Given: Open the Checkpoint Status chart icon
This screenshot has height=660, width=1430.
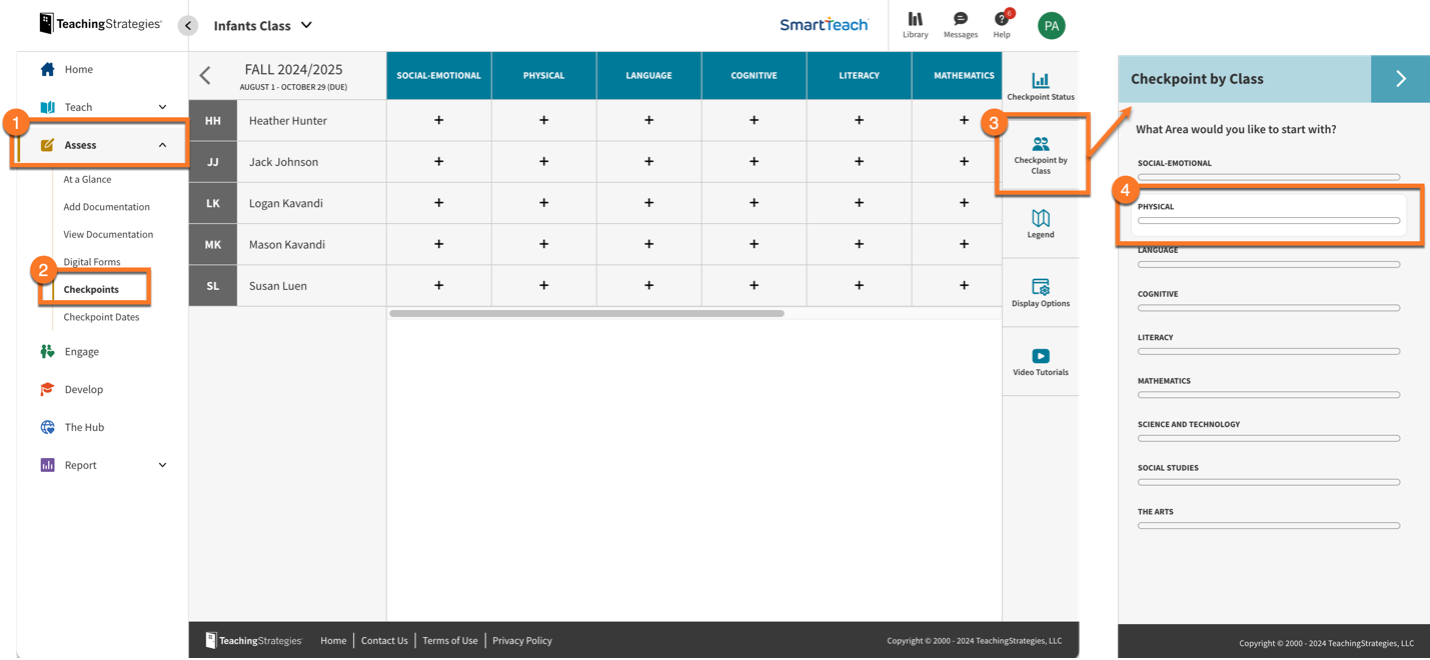Looking at the screenshot, I should (1040, 81).
